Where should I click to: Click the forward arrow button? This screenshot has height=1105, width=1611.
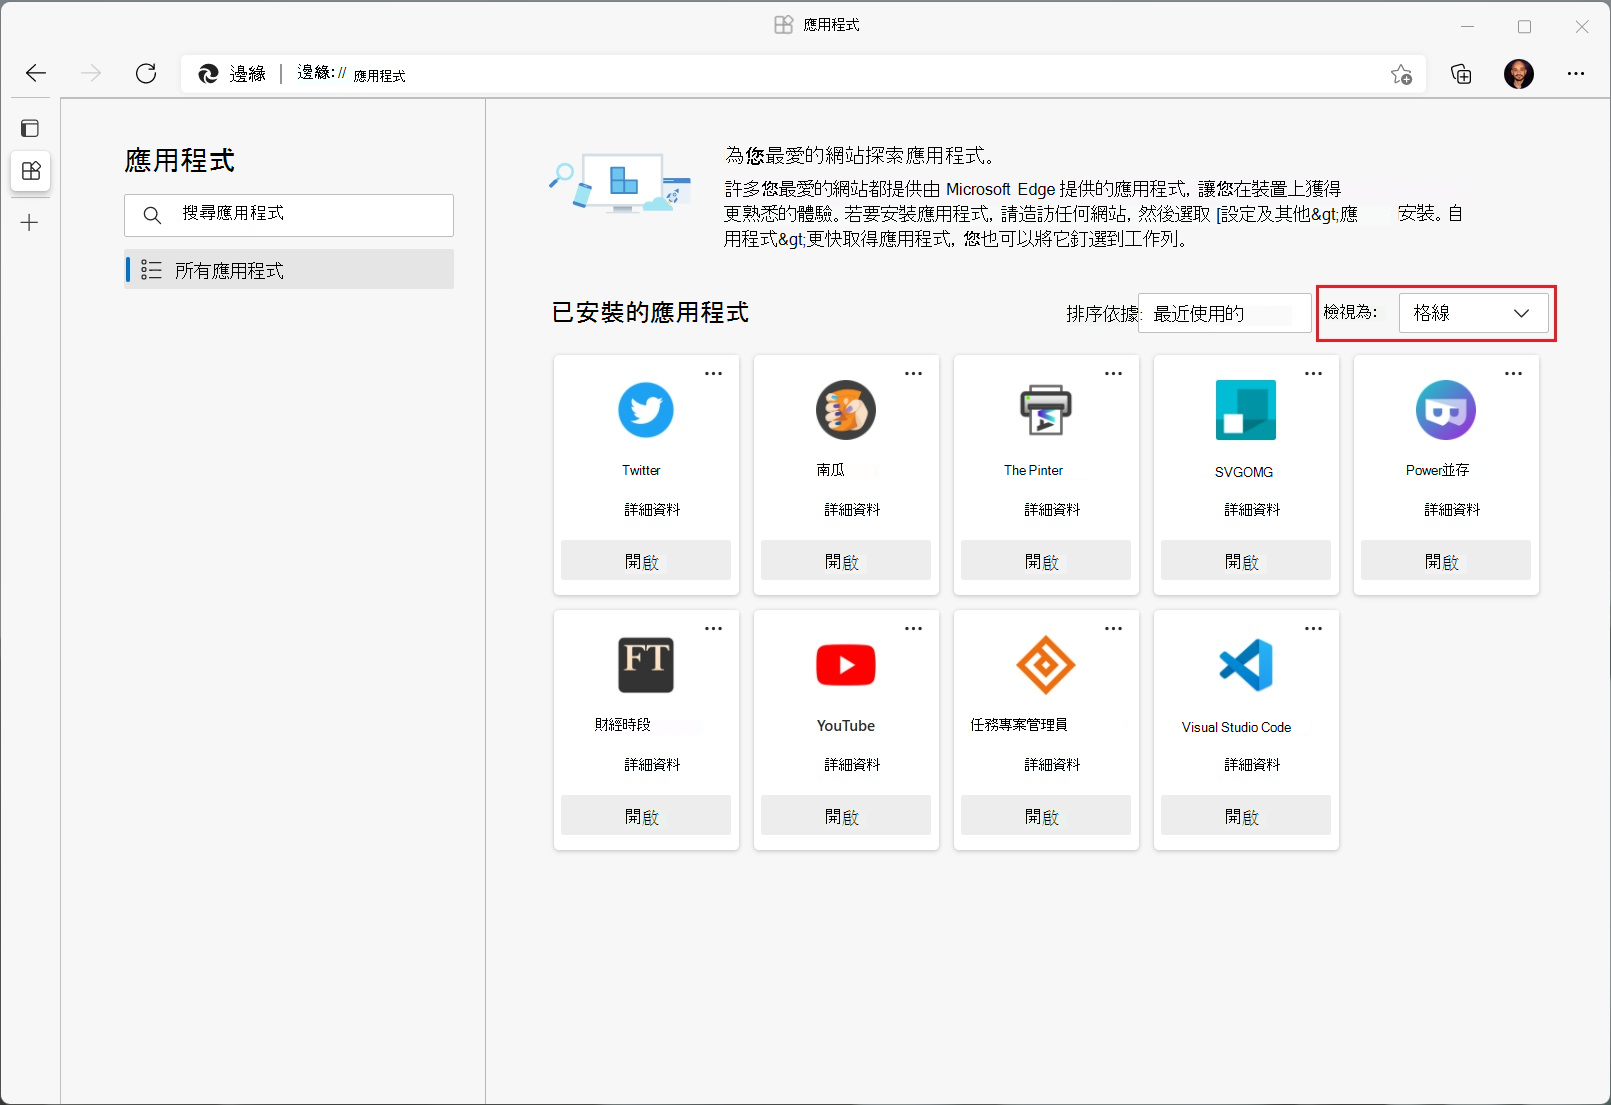(x=91, y=73)
